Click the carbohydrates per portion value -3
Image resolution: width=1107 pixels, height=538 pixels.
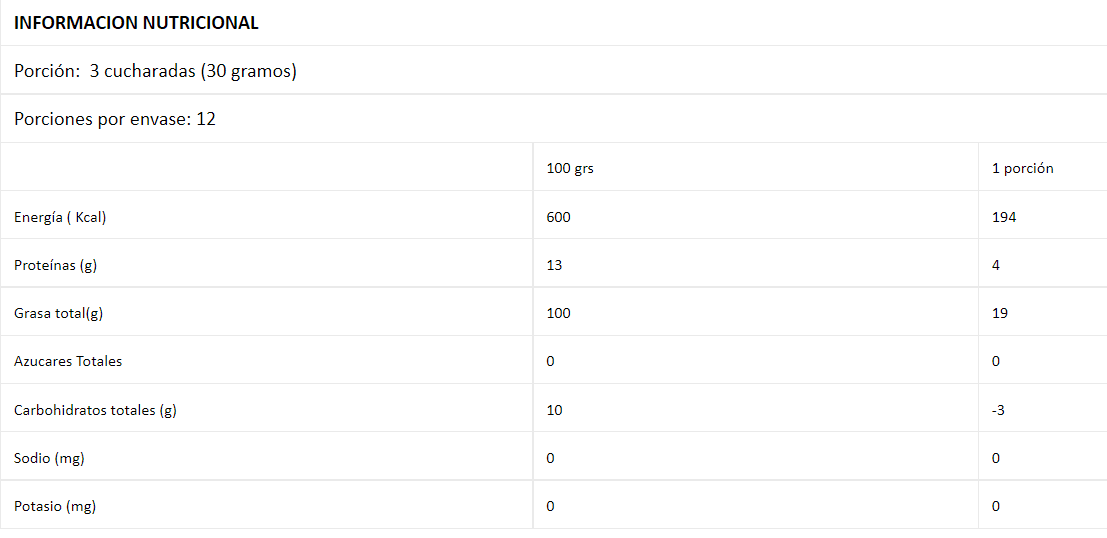pyautogui.click(x=999, y=410)
